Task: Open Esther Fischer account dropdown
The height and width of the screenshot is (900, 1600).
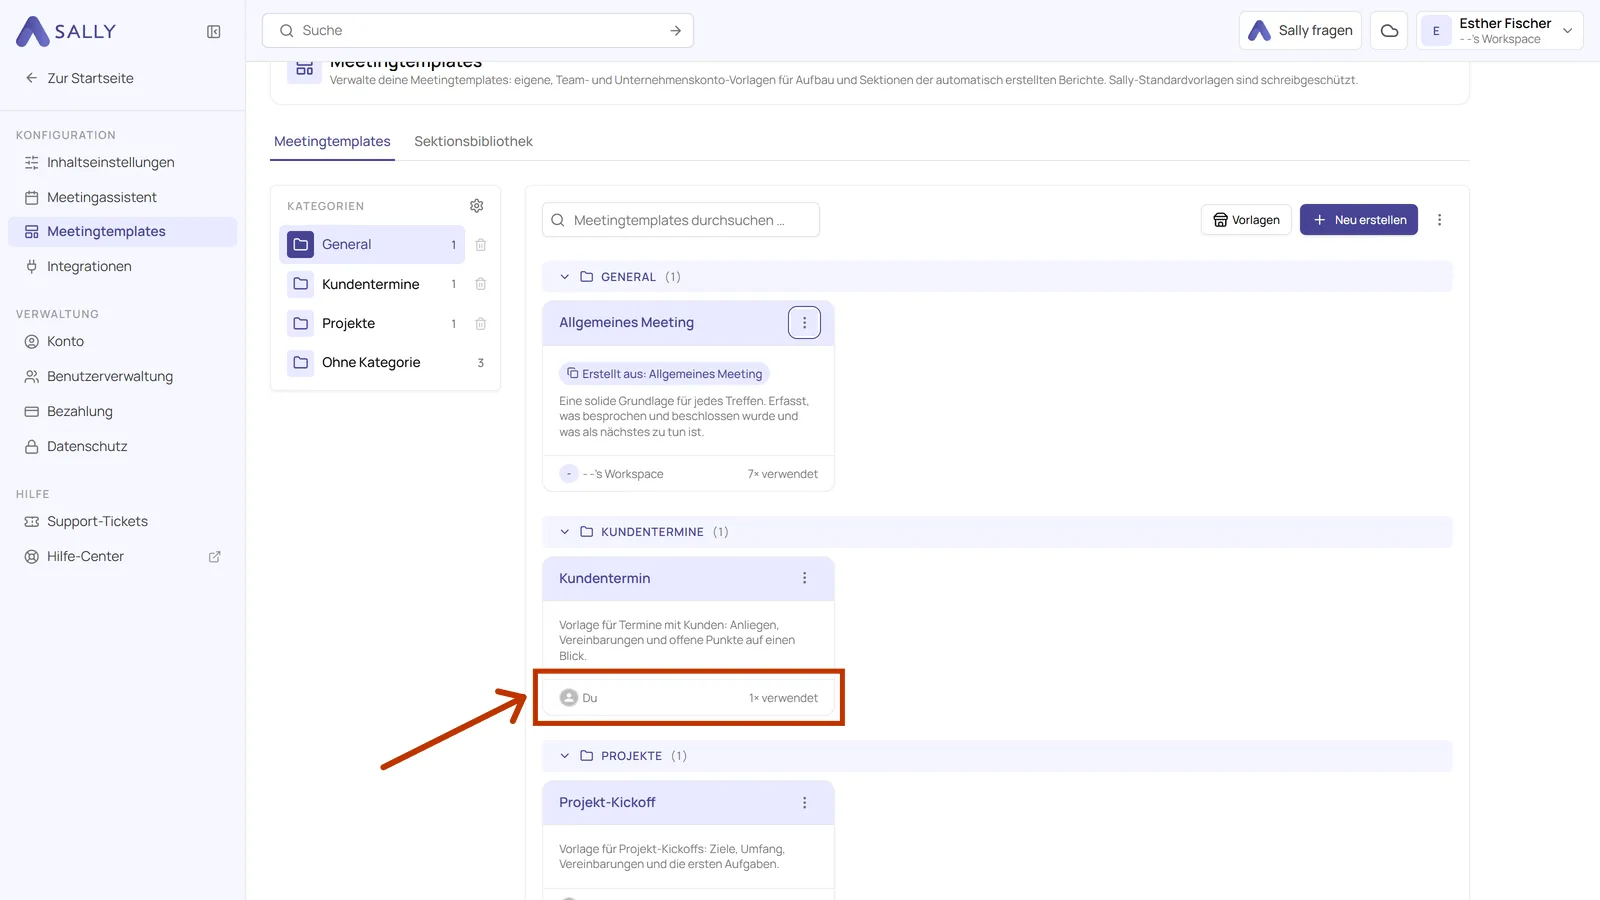Action: 1500,31
